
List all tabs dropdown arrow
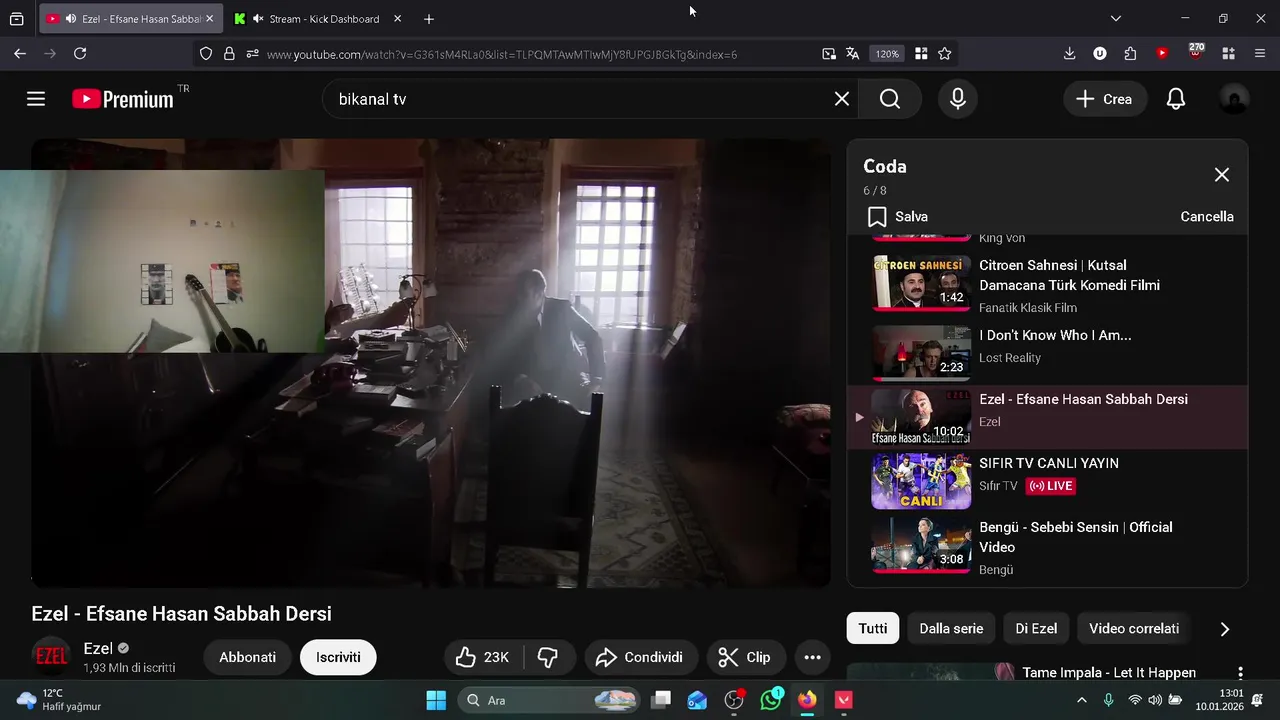pos(1116,19)
